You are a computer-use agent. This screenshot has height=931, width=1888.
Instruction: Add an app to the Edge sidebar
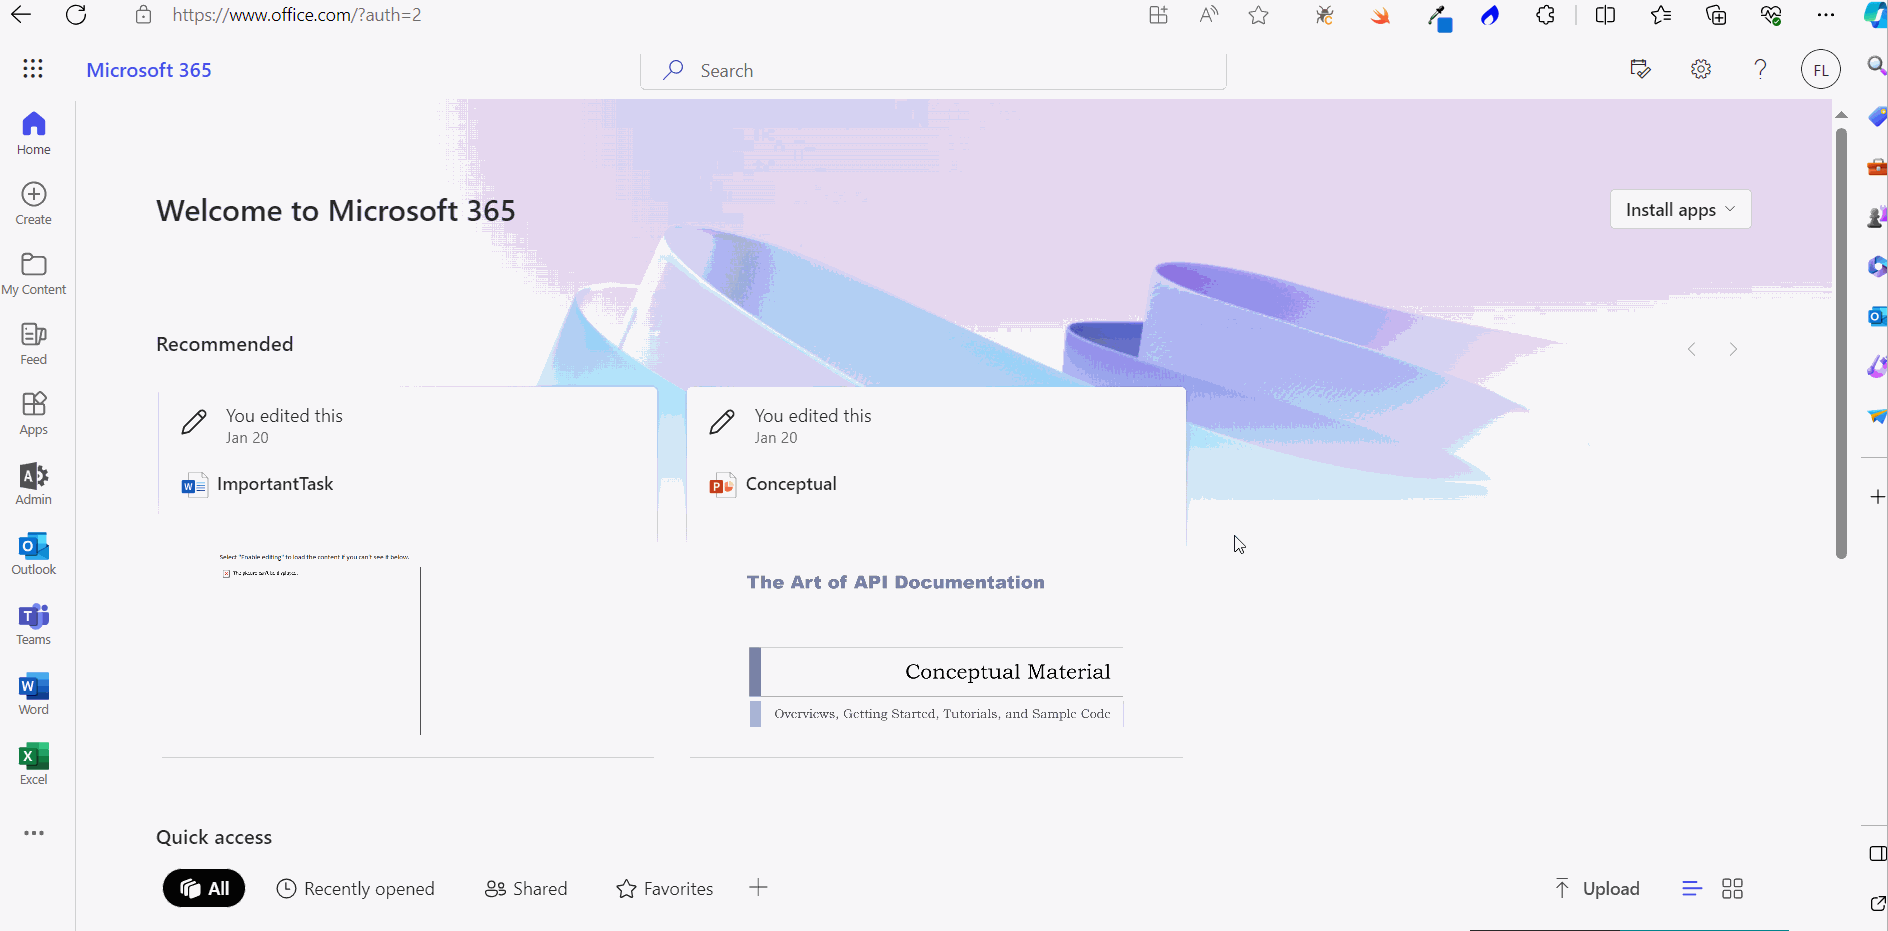(1877, 497)
